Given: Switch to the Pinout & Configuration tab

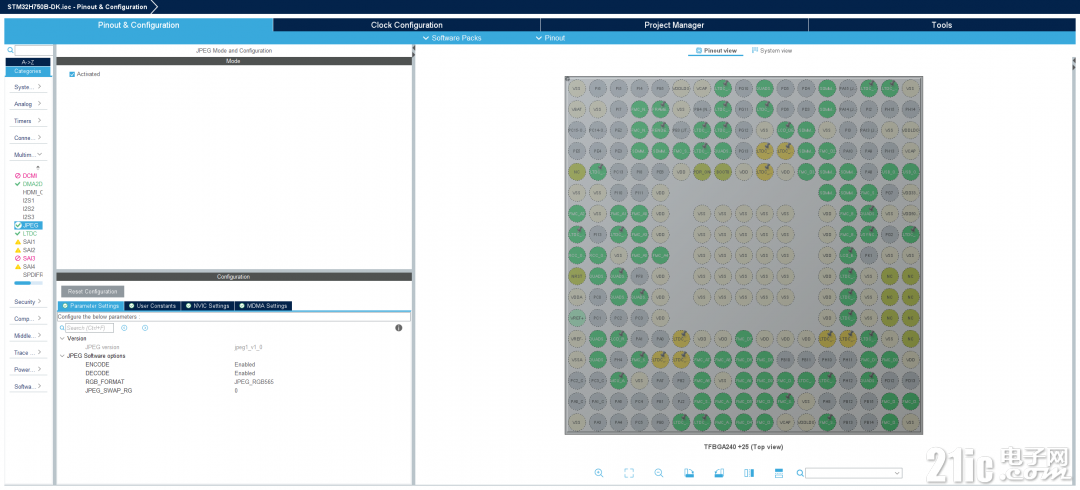Looking at the screenshot, I should (138, 25).
